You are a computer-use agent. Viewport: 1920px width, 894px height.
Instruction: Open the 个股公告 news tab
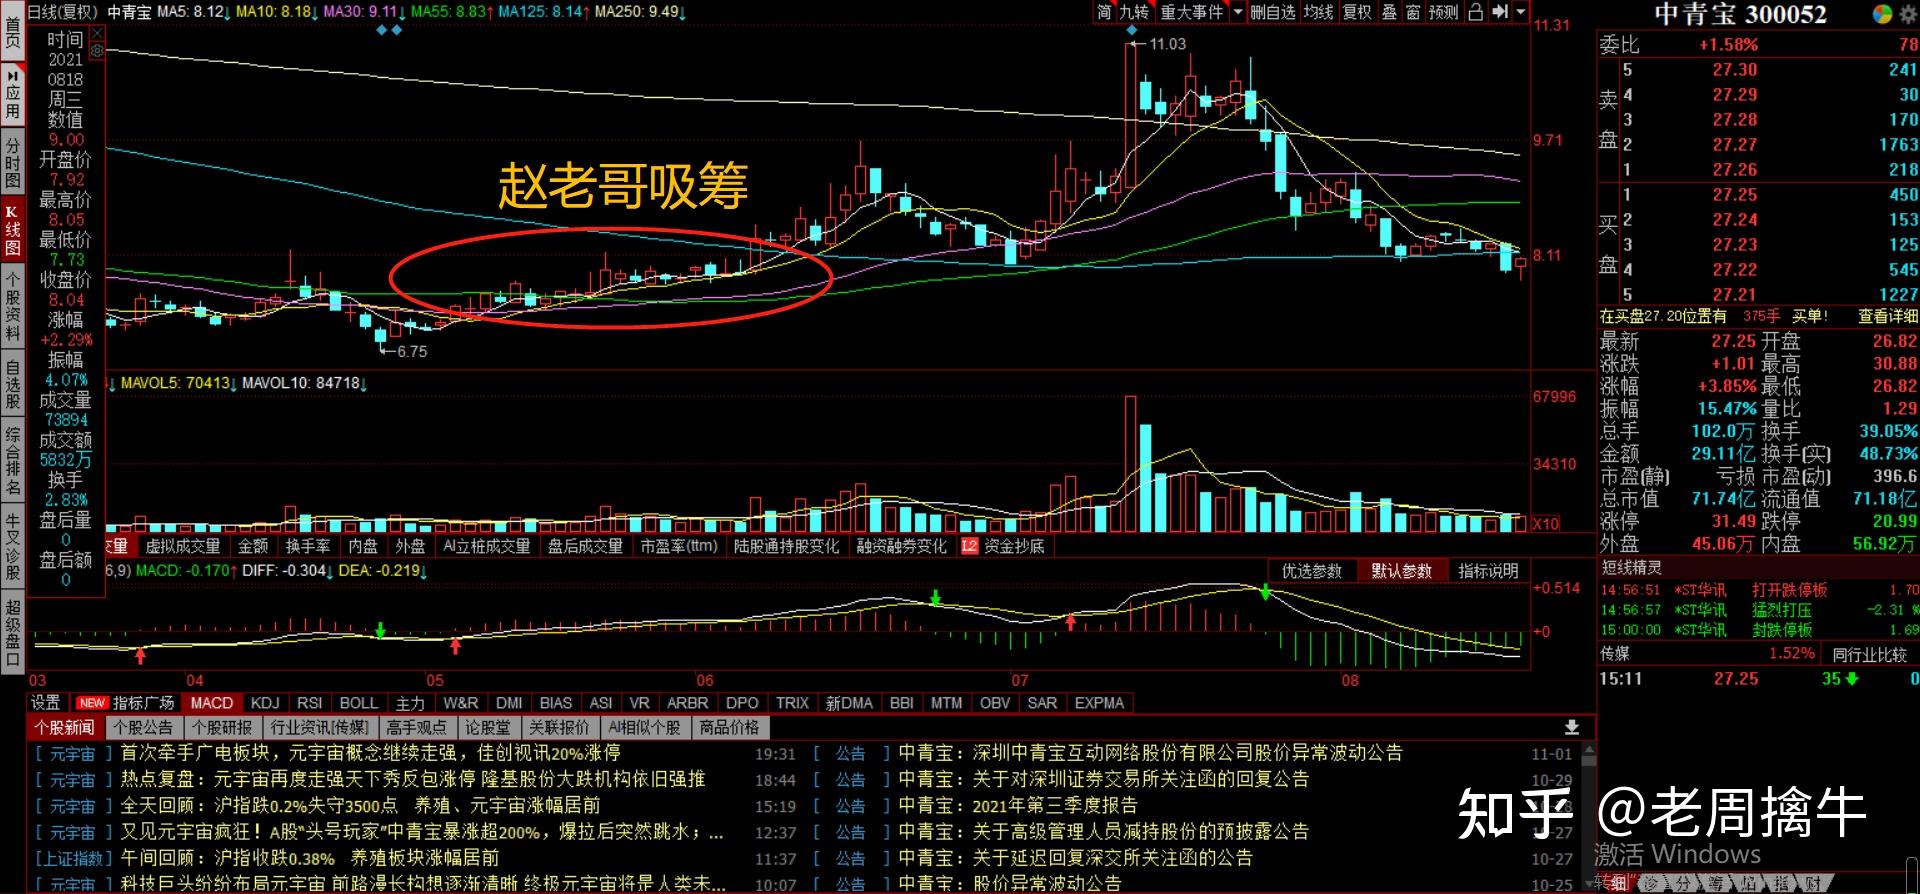[143, 727]
